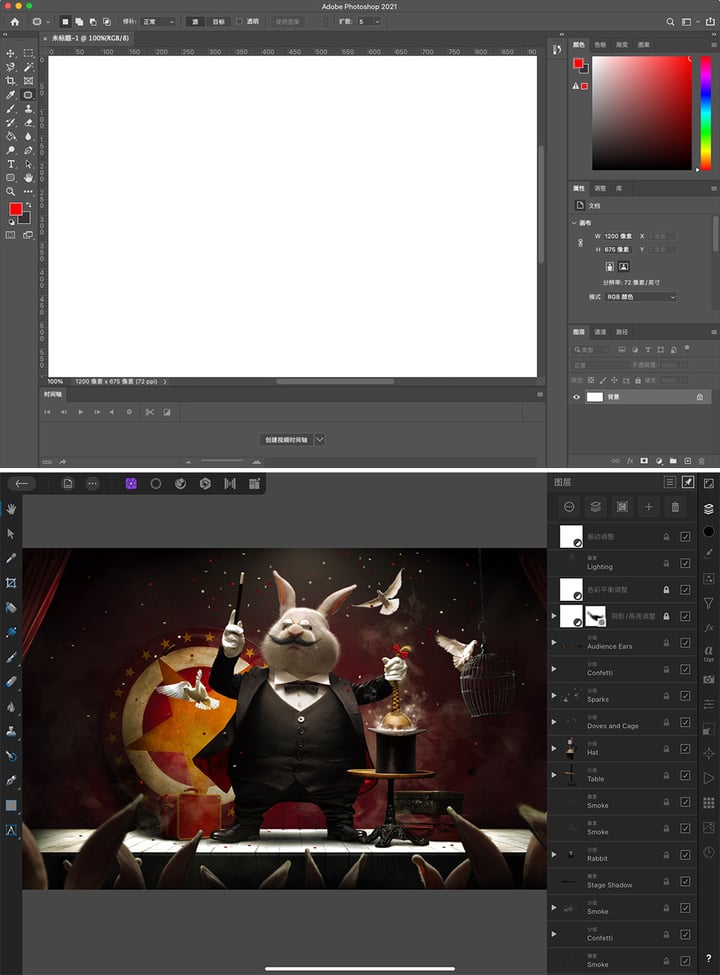Expand the Rabbit layer group
720x975 pixels.
(x=554, y=854)
